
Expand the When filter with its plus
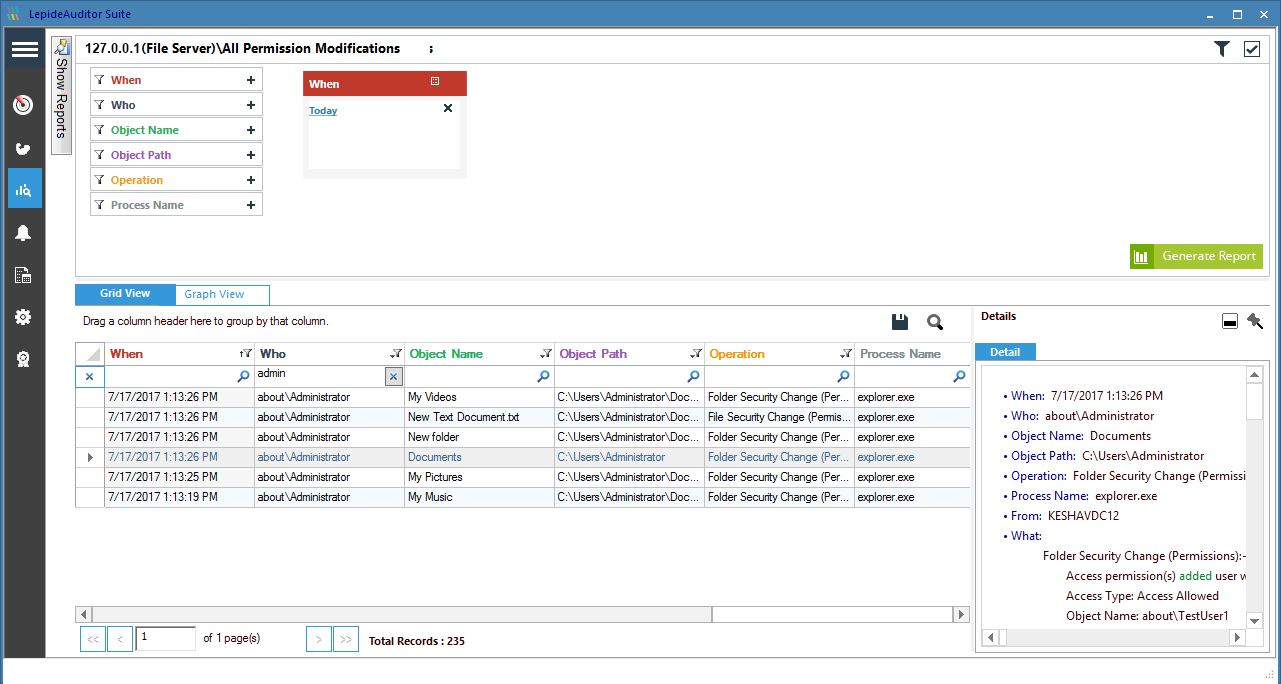click(x=251, y=80)
